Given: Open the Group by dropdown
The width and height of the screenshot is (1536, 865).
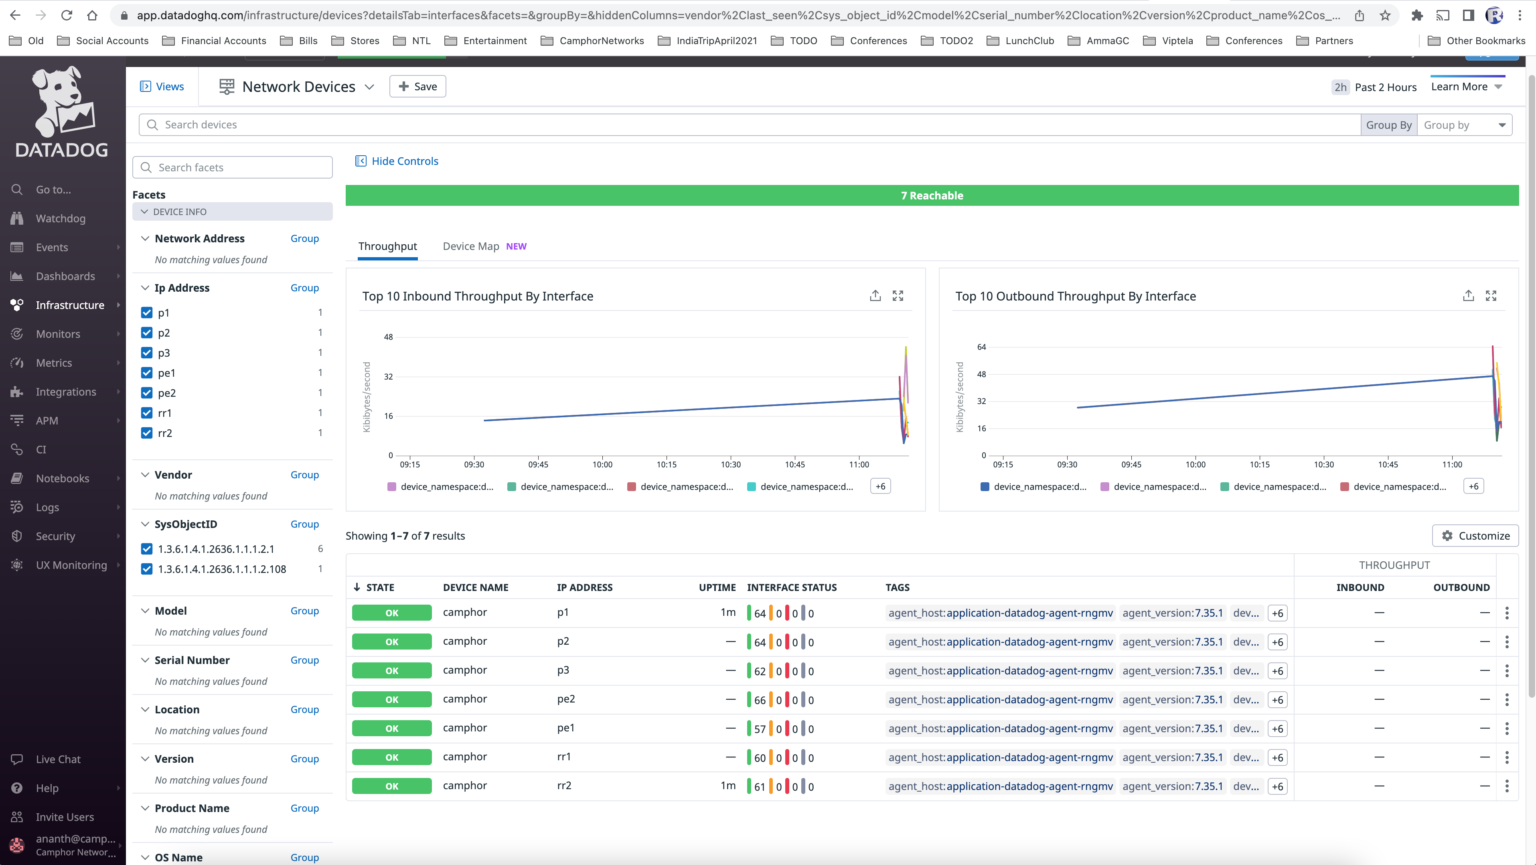Looking at the screenshot, I should (x=1464, y=124).
